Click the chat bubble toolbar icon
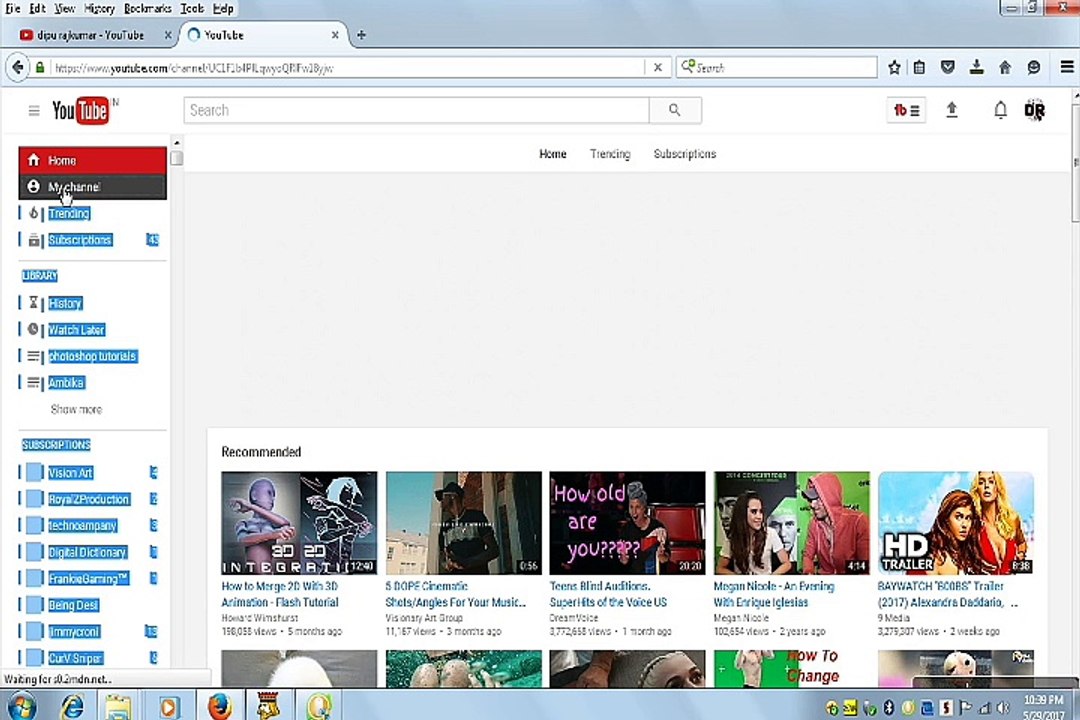The height and width of the screenshot is (720, 1080). (1034, 68)
